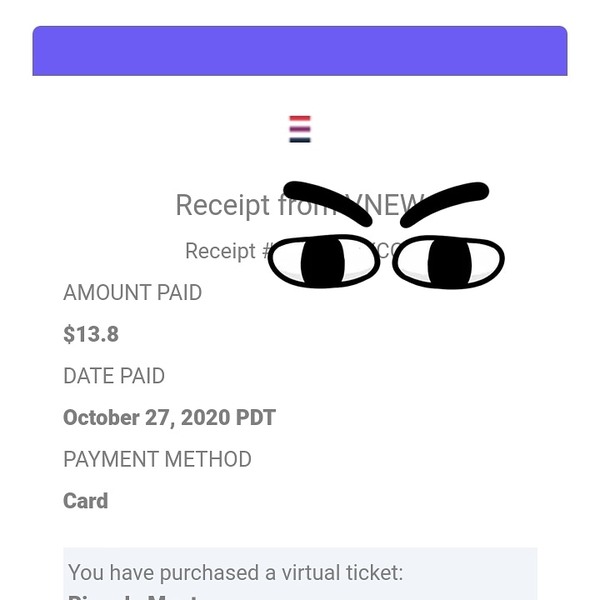Click "You have purchased a virtual ticket" text
Image resolution: width=600 pixels, height=600 pixels.
[236, 573]
